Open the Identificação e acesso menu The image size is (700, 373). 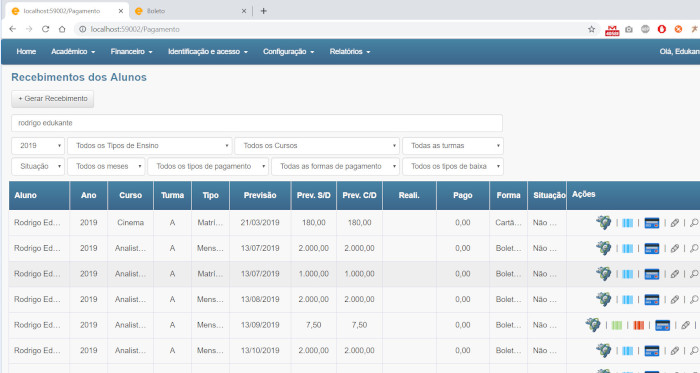208,52
